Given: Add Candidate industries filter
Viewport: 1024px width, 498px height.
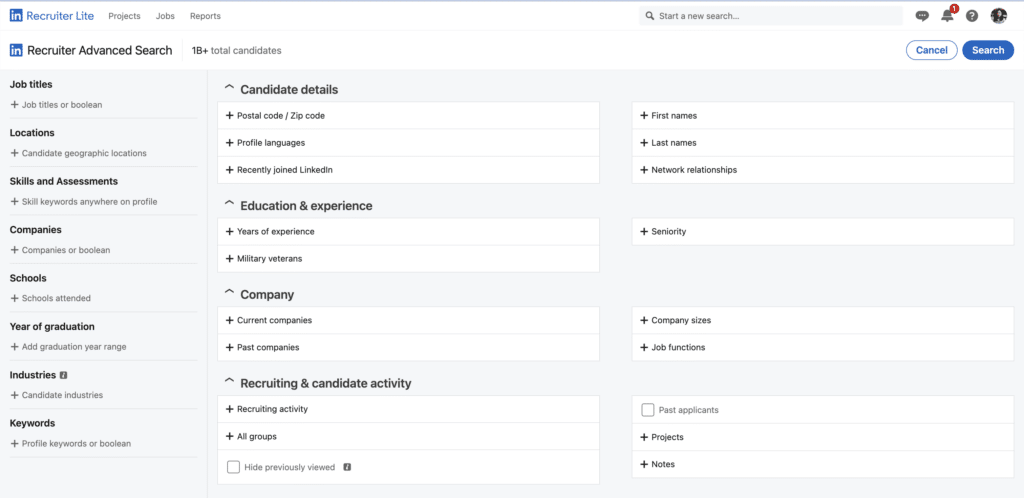Looking at the screenshot, I should click(x=57, y=395).
